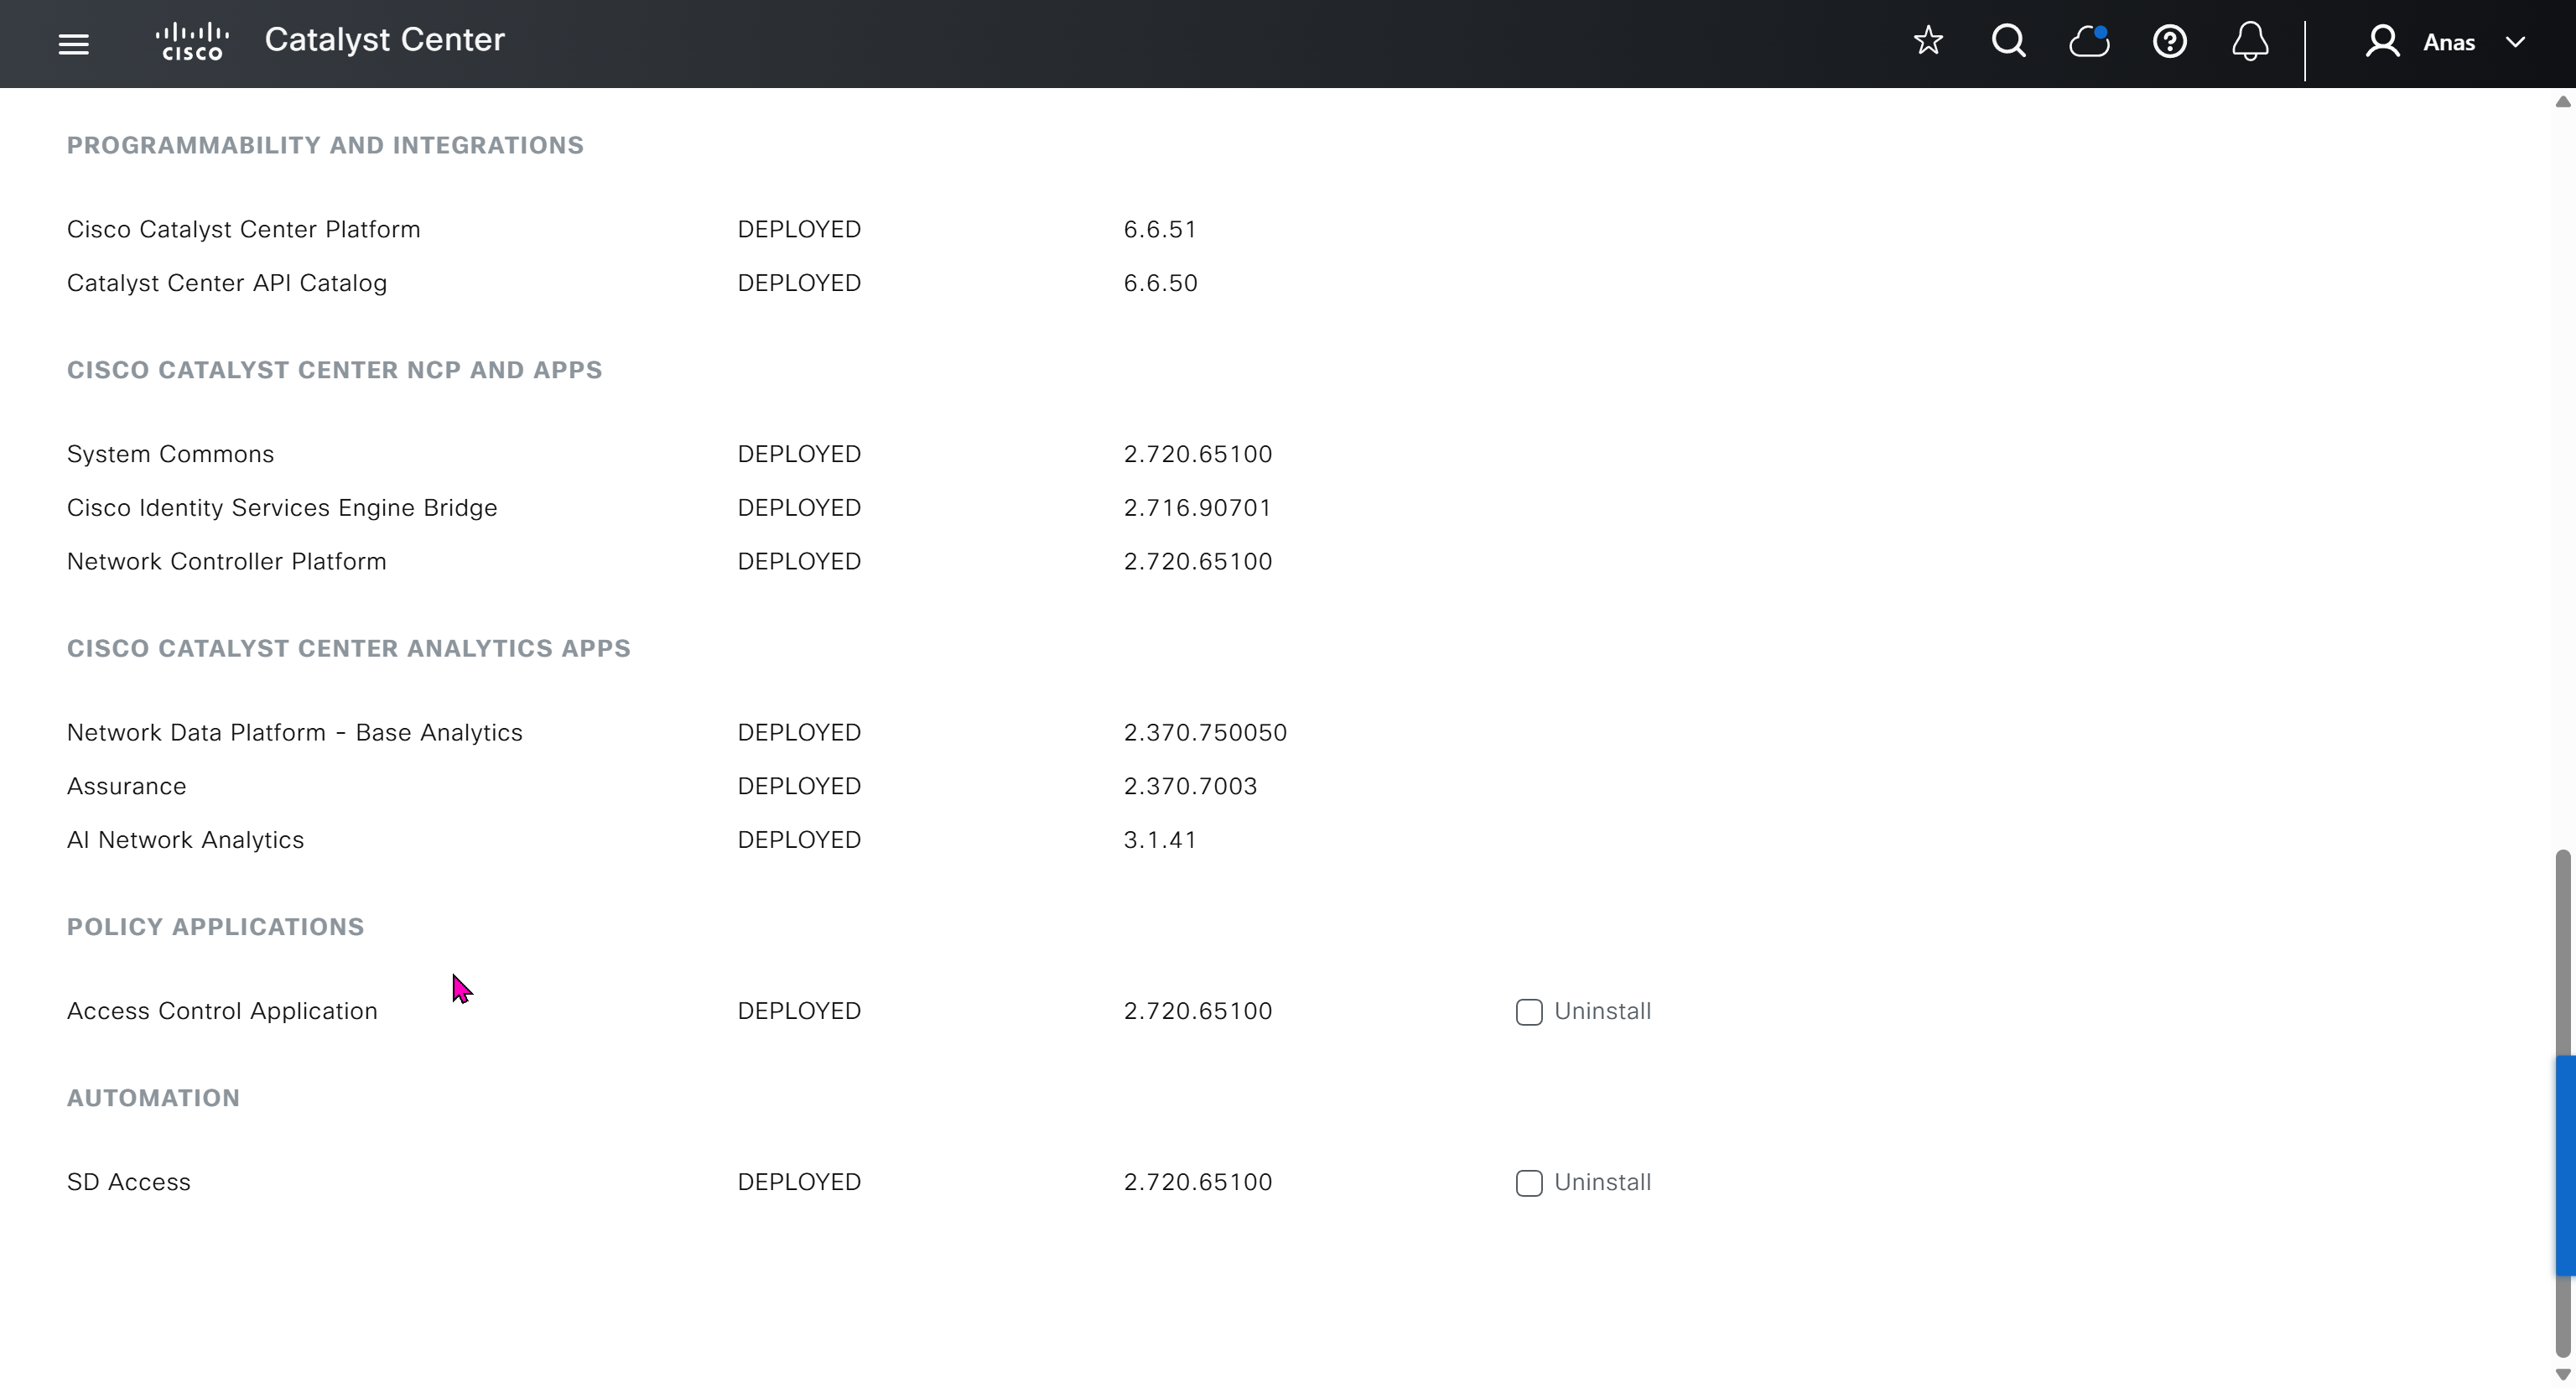Click Uninstall label beside Access Control Application
2576x1388 pixels.
[x=1602, y=1011]
